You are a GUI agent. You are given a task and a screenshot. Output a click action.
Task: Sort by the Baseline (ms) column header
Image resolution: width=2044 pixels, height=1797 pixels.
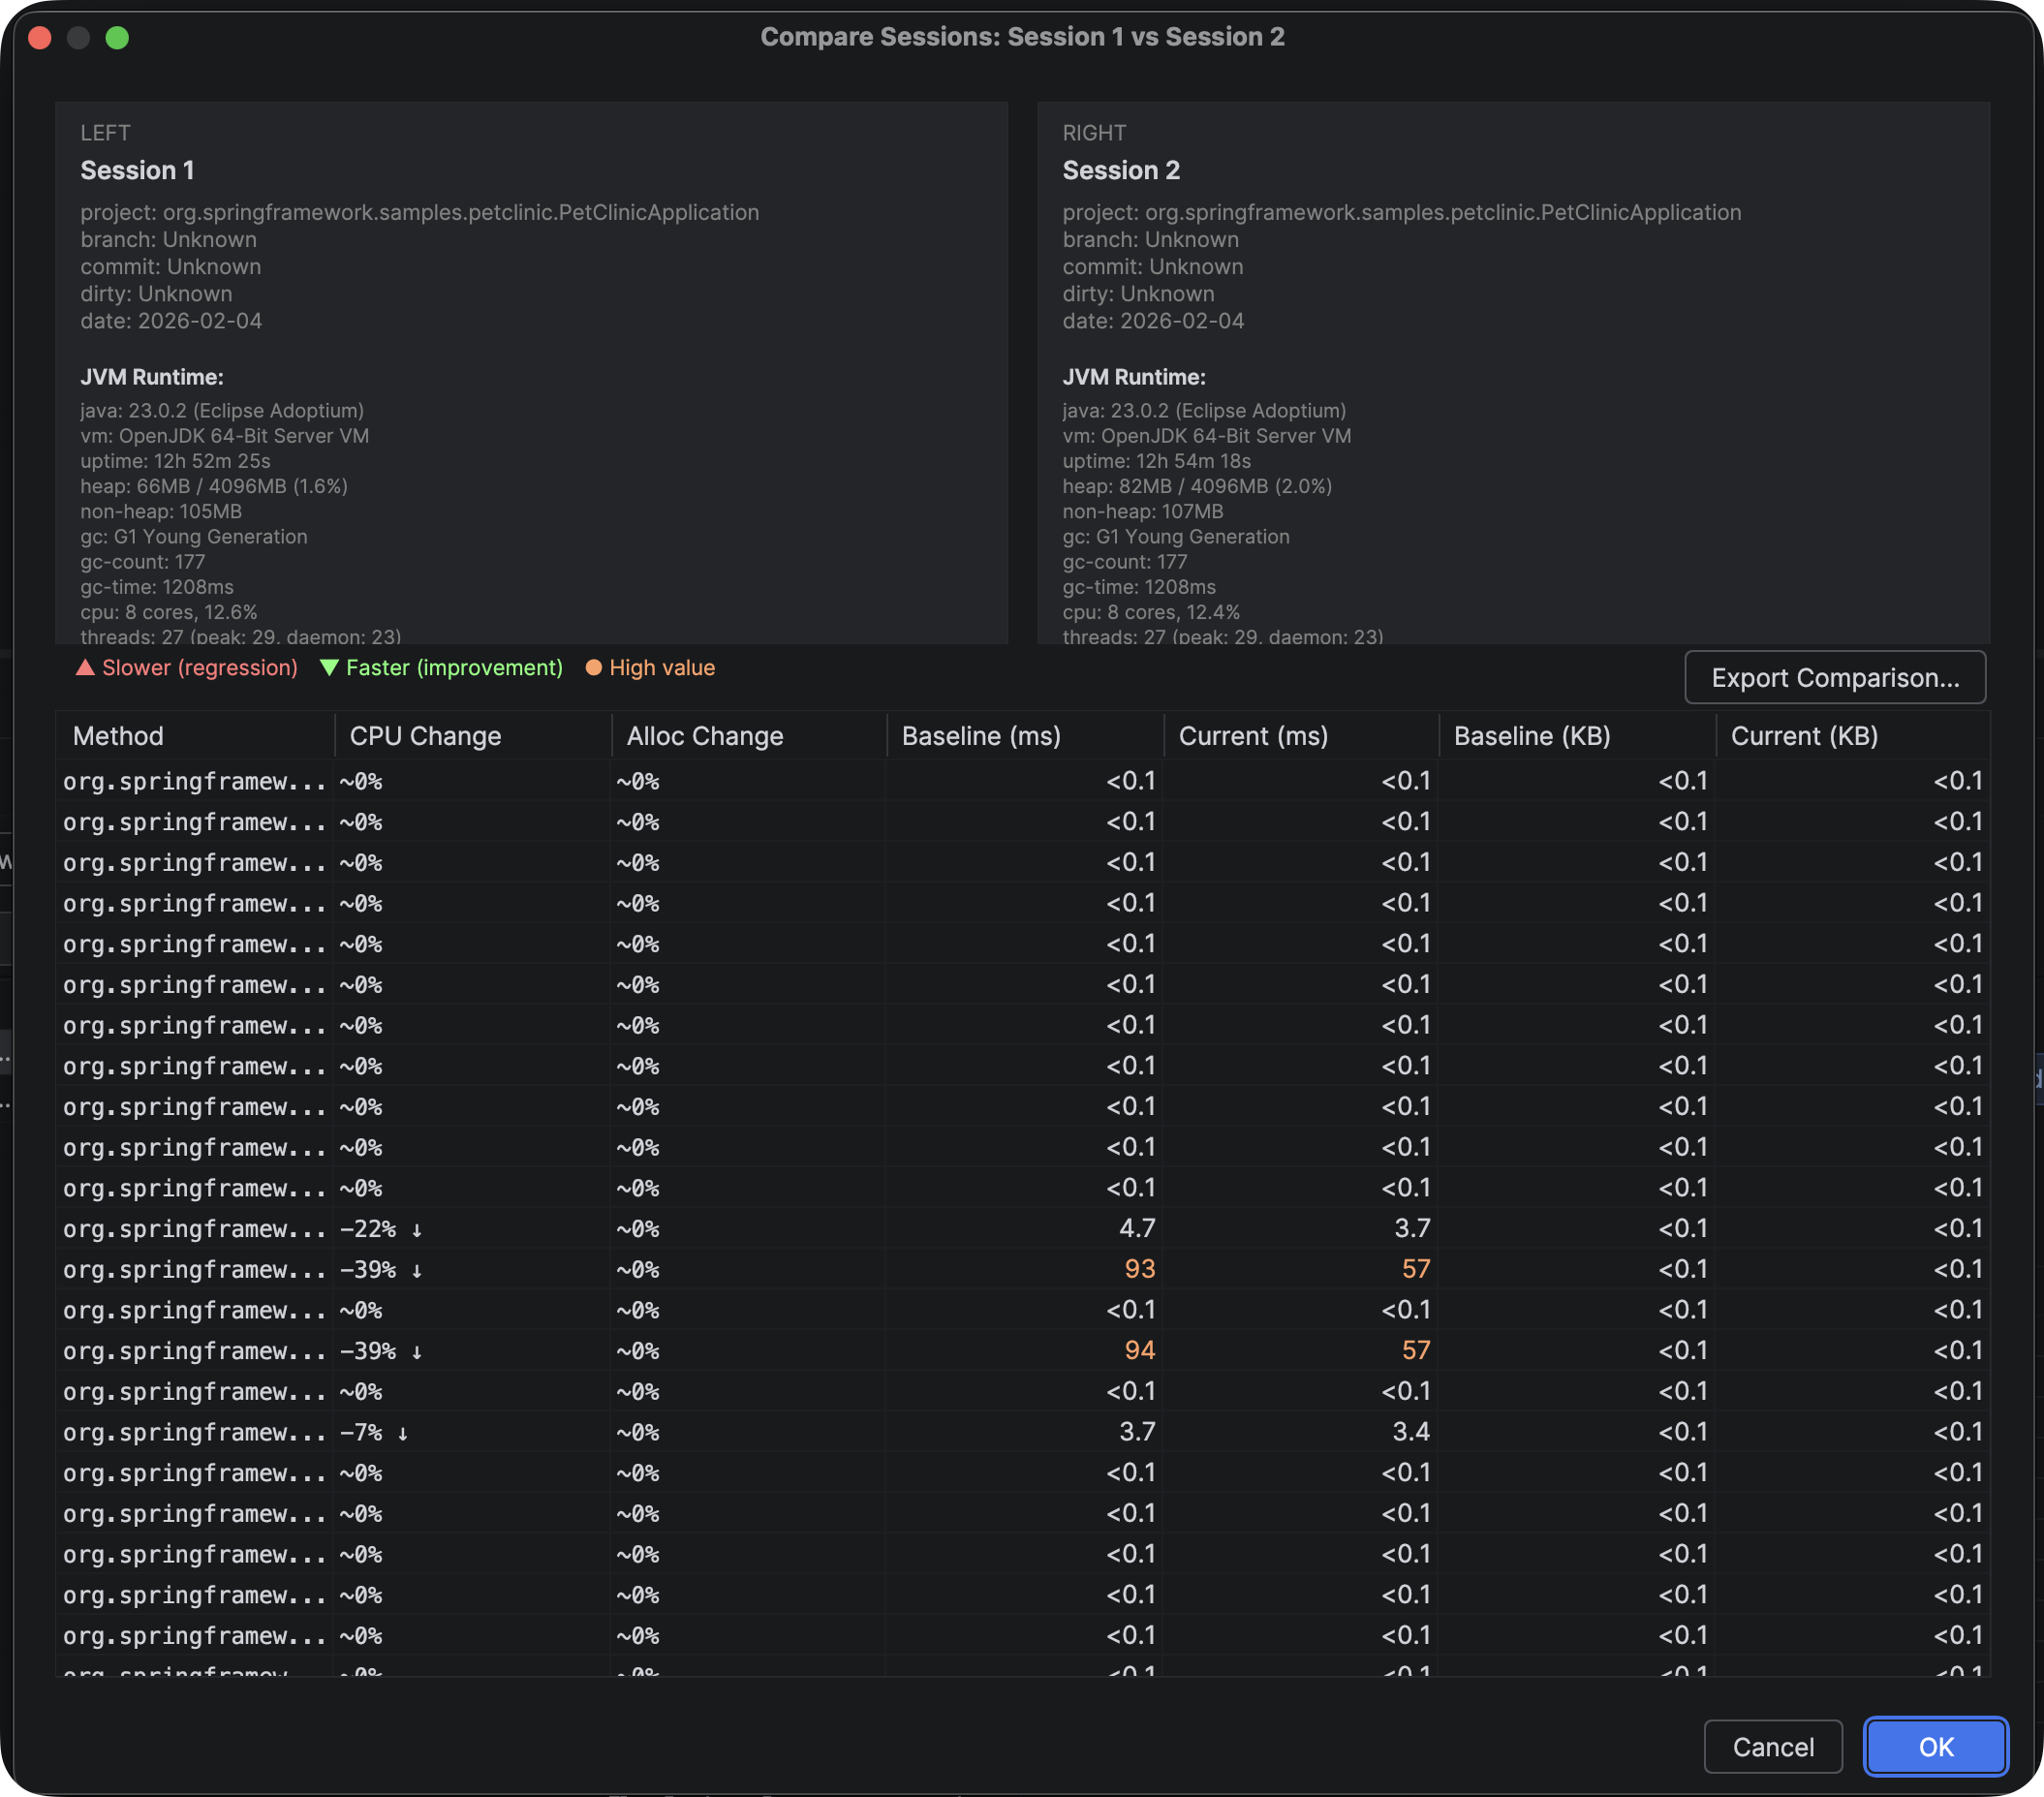coord(981,735)
